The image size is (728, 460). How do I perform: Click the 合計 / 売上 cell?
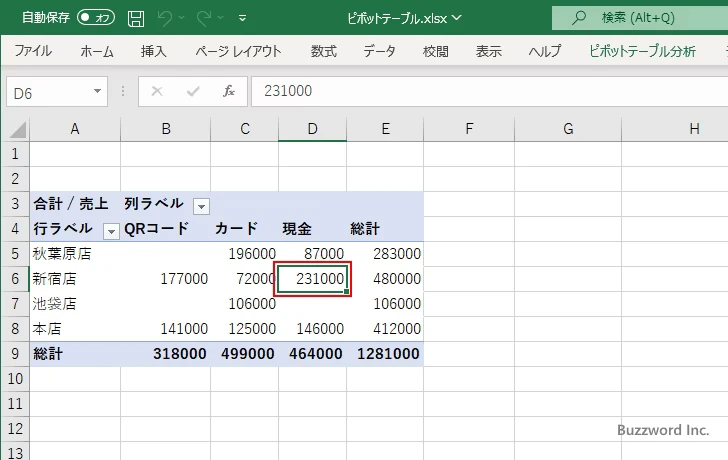tap(75, 204)
